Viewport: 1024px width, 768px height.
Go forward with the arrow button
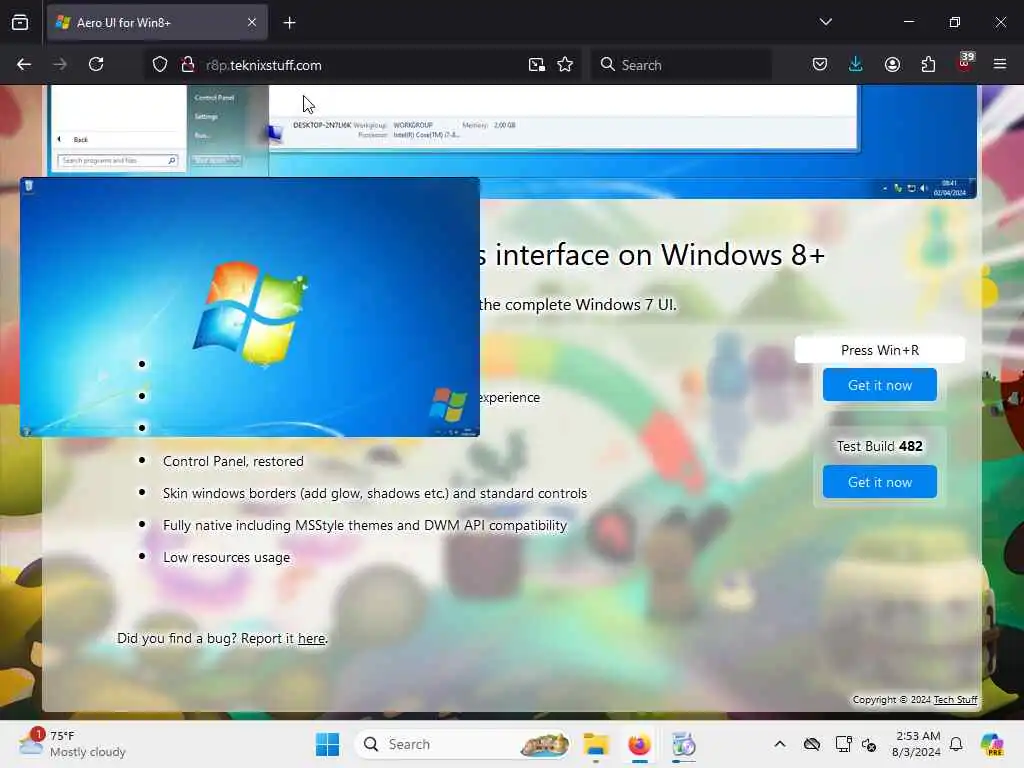60,65
